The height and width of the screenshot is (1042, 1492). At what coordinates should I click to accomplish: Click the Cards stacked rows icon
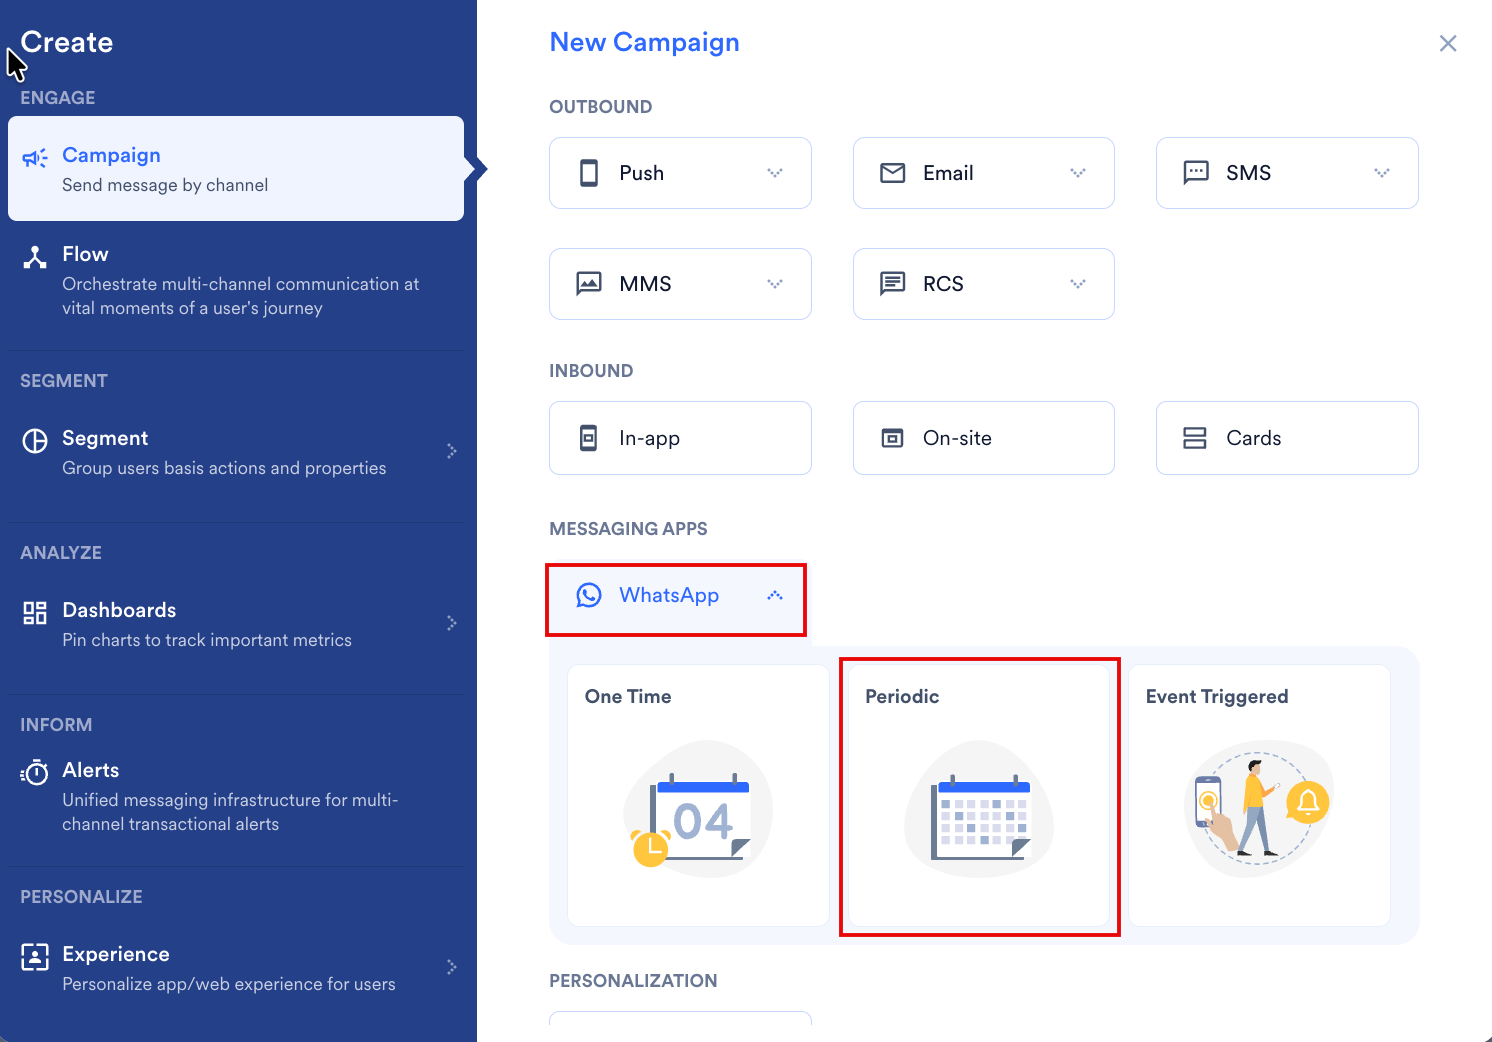(1195, 438)
